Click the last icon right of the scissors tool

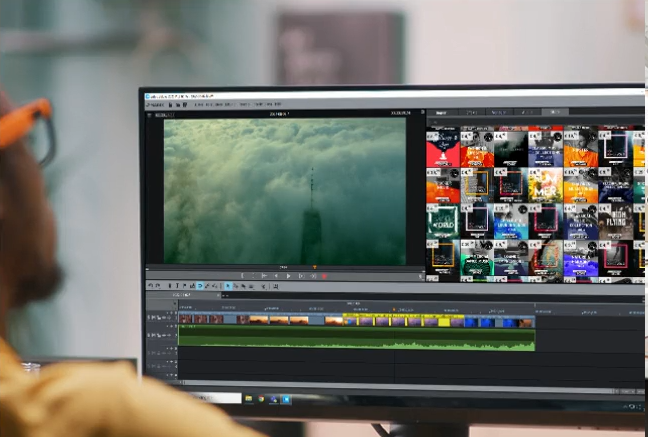(x=276, y=286)
